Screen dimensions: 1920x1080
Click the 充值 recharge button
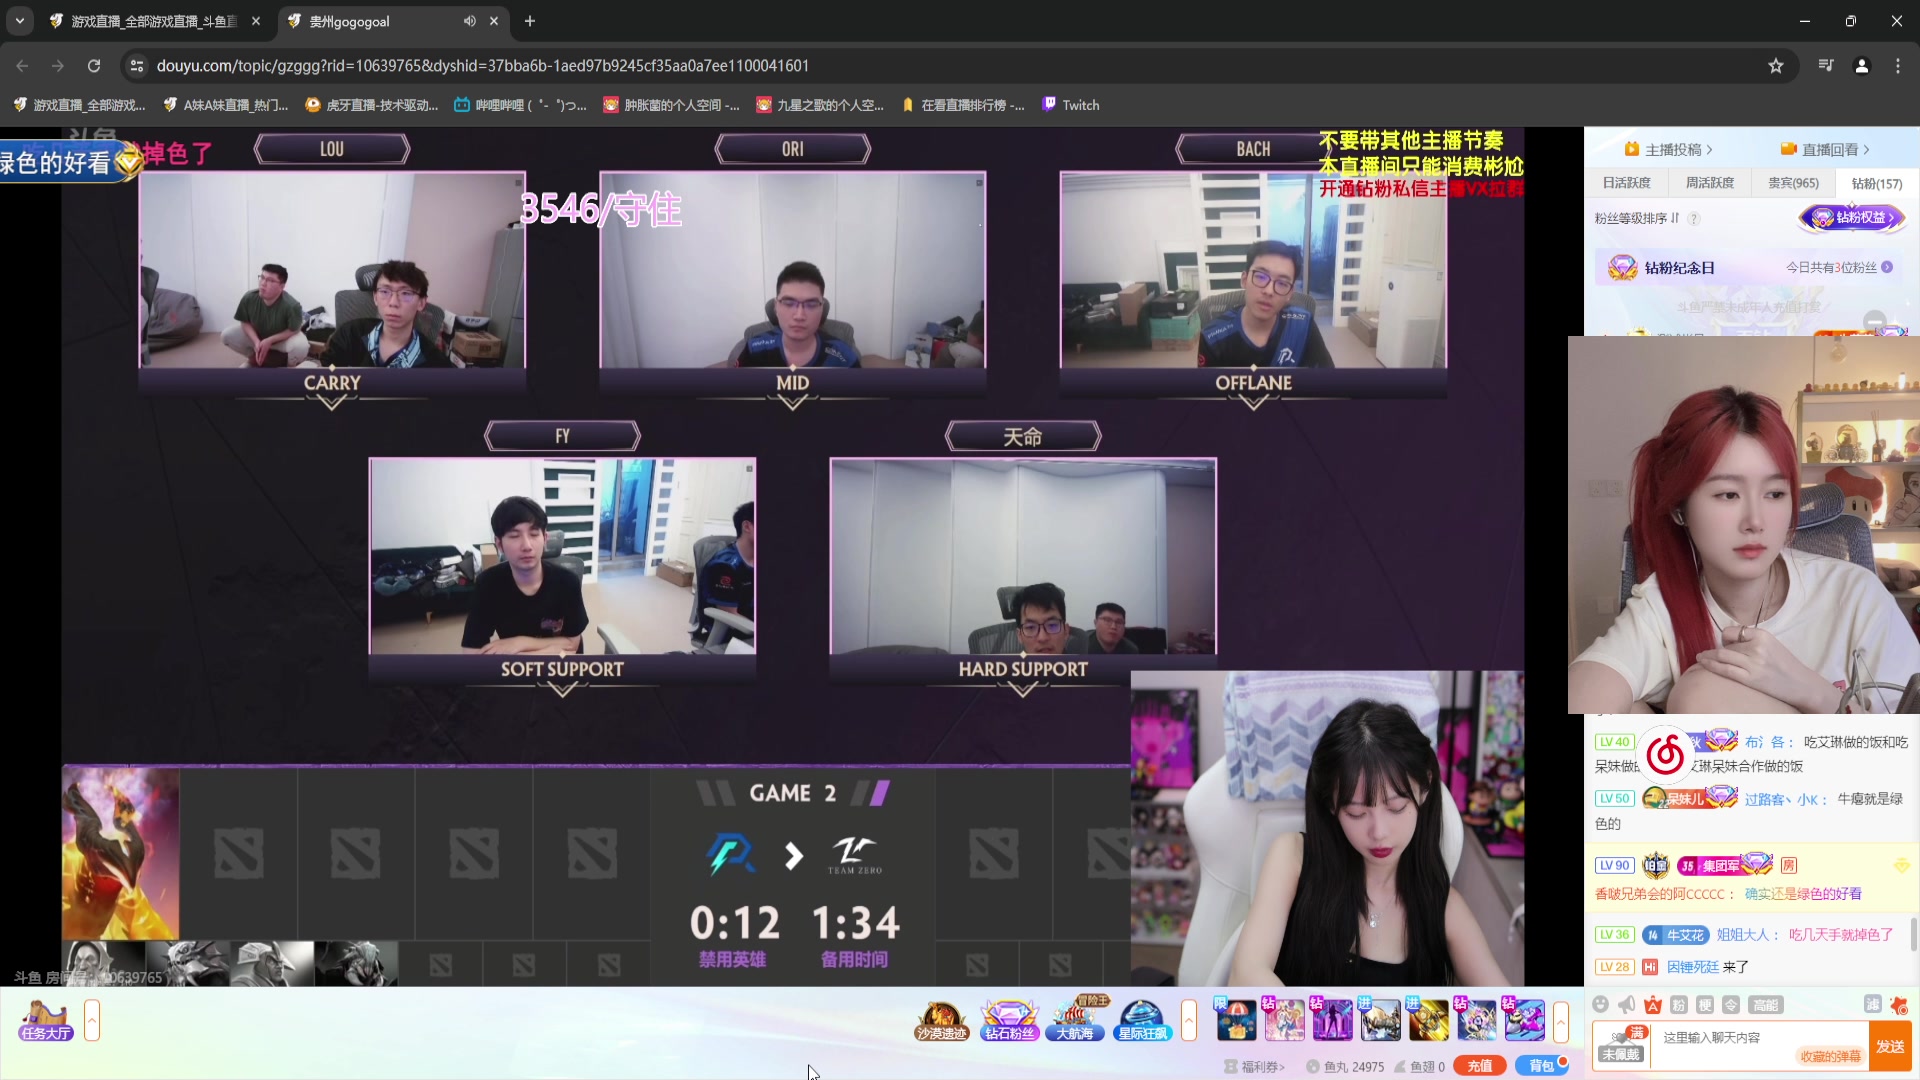1480,1066
